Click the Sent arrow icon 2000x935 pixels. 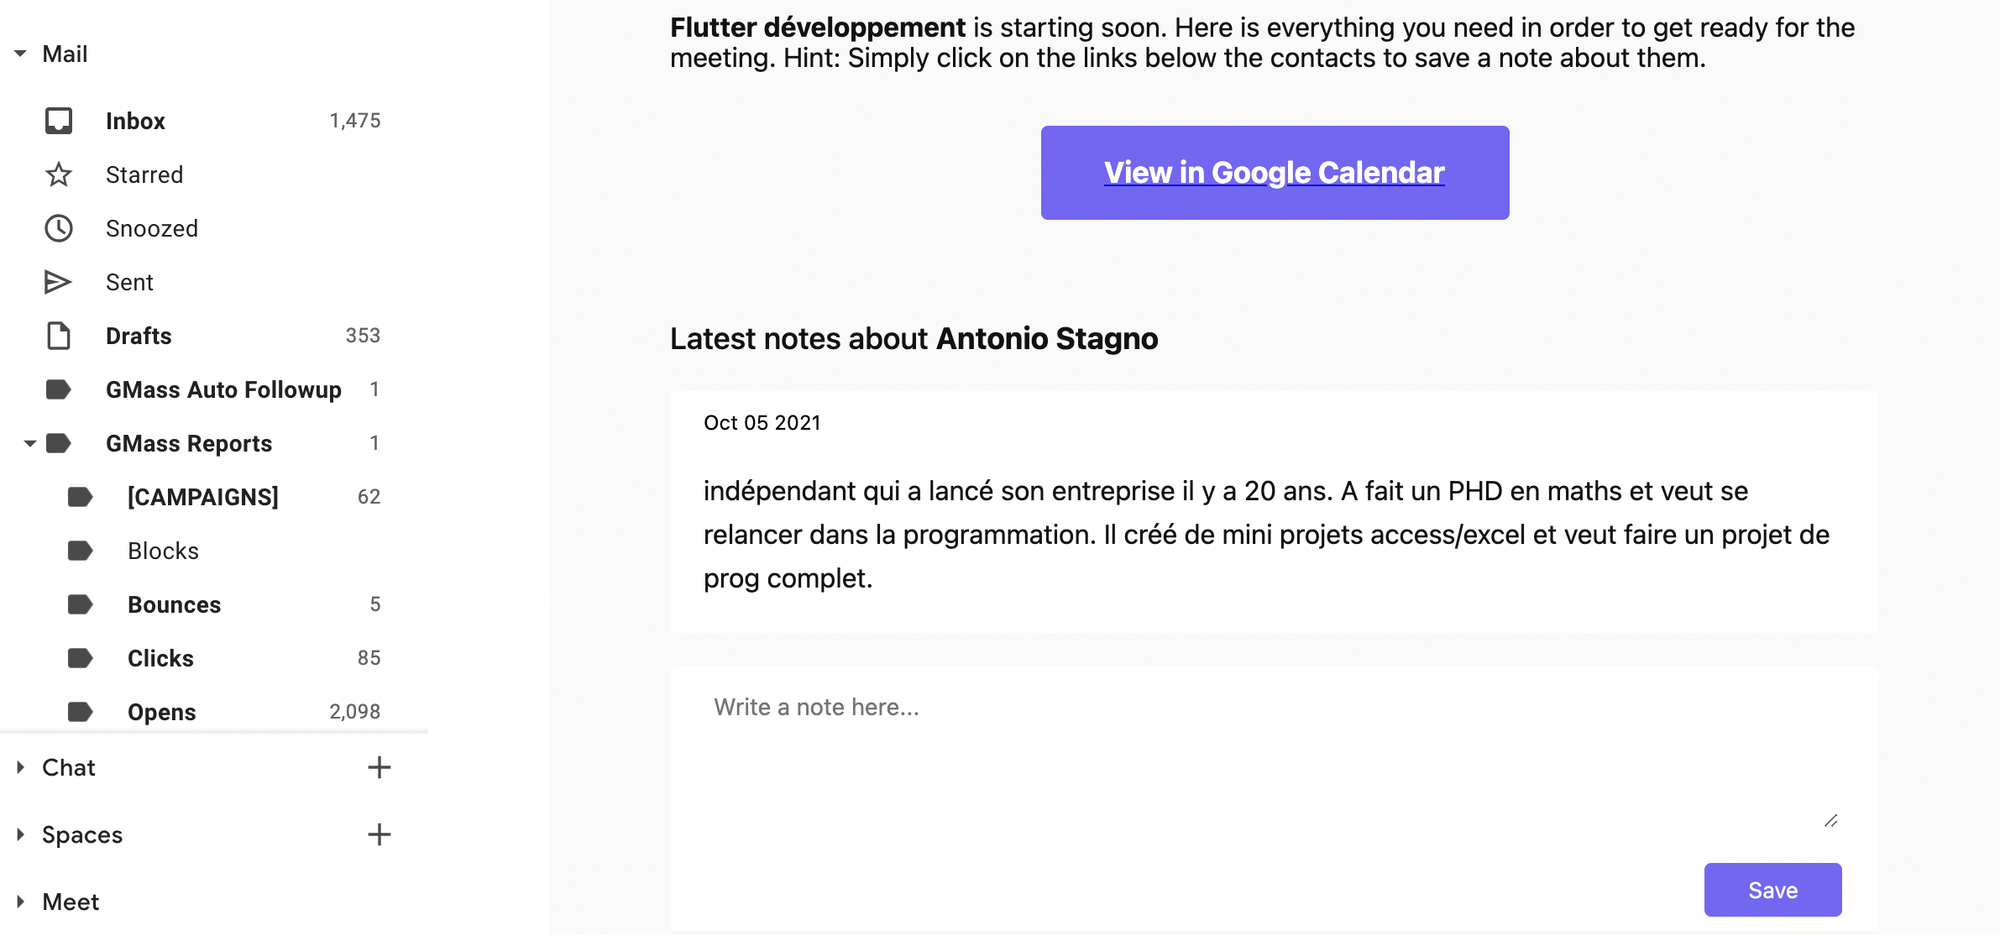click(x=58, y=283)
